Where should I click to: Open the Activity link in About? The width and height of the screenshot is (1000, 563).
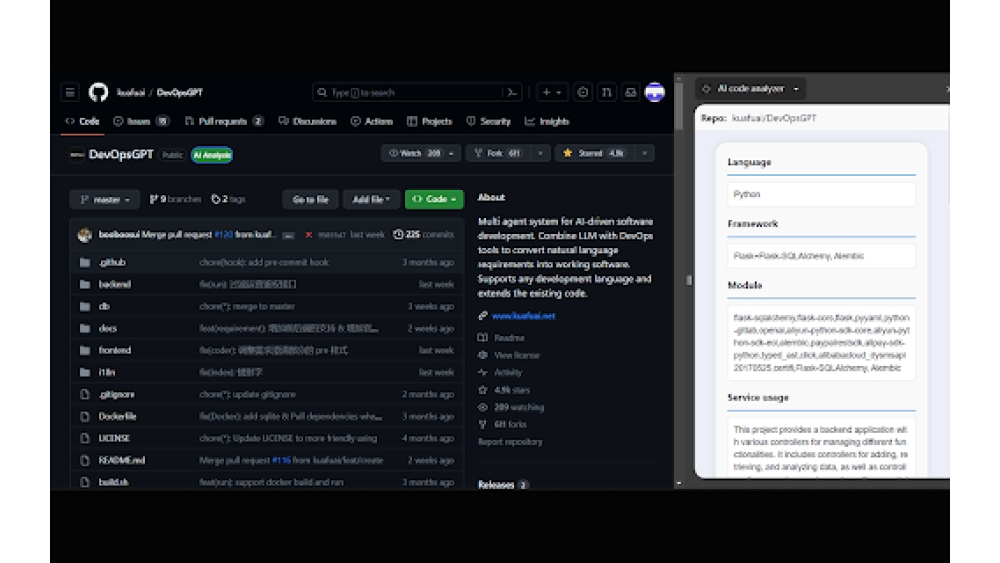point(508,372)
